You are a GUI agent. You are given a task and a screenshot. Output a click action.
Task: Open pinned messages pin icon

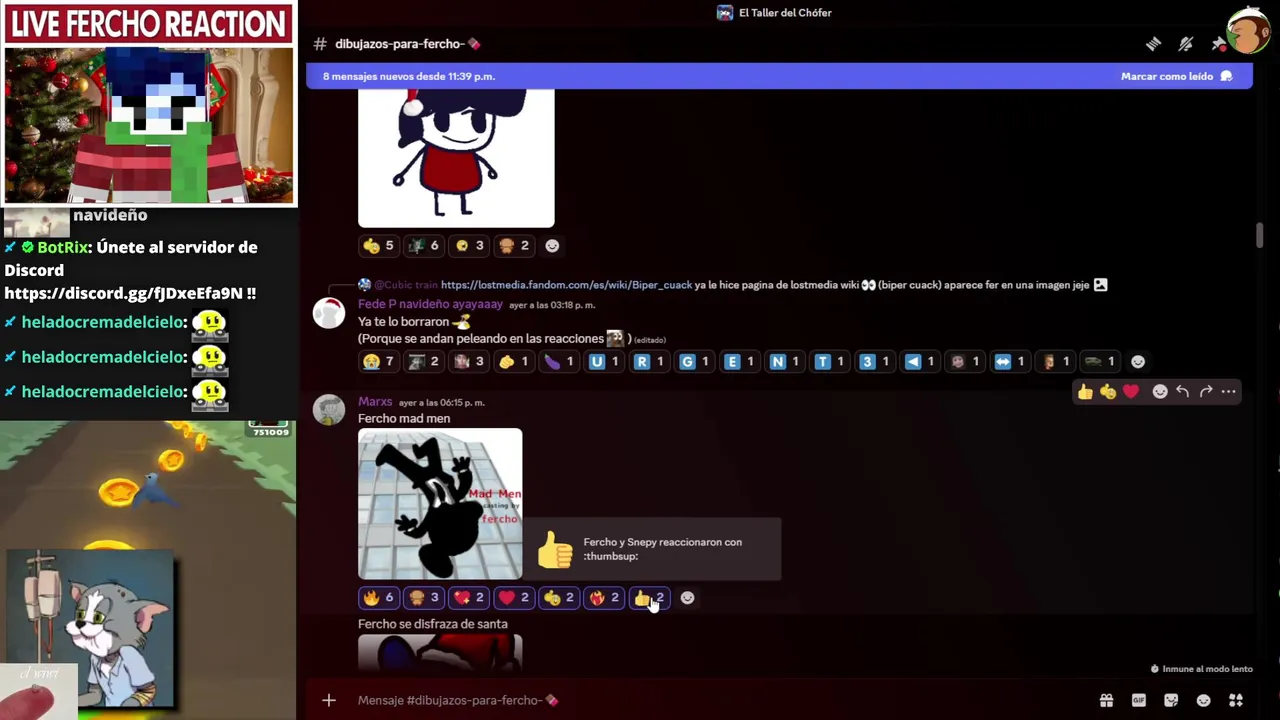1218,44
